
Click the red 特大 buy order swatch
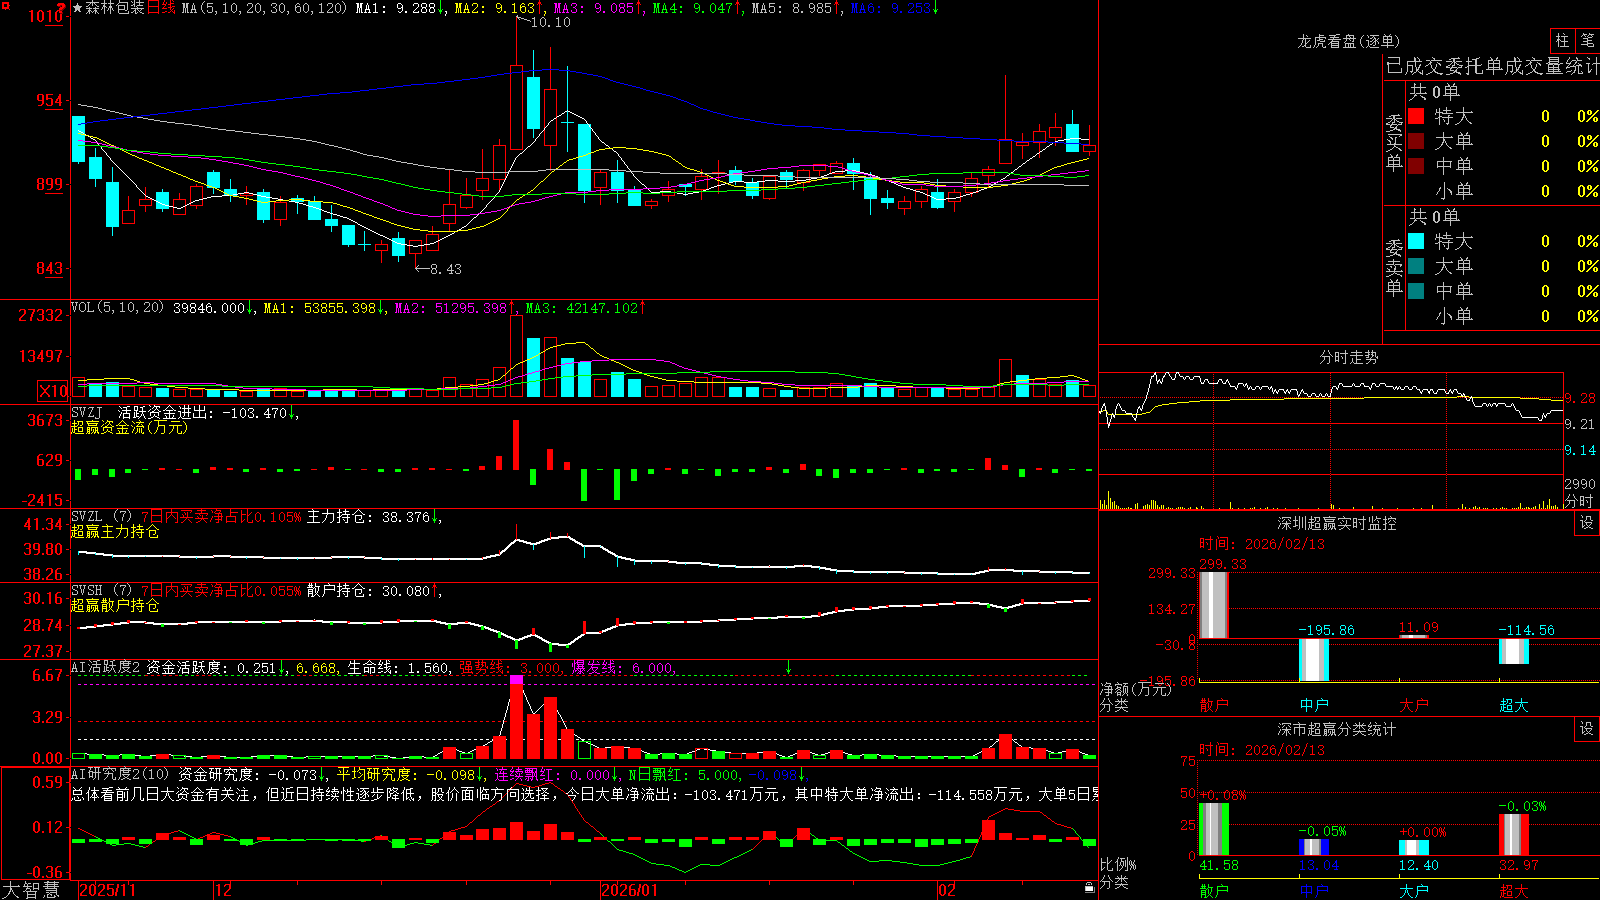pyautogui.click(x=1416, y=116)
